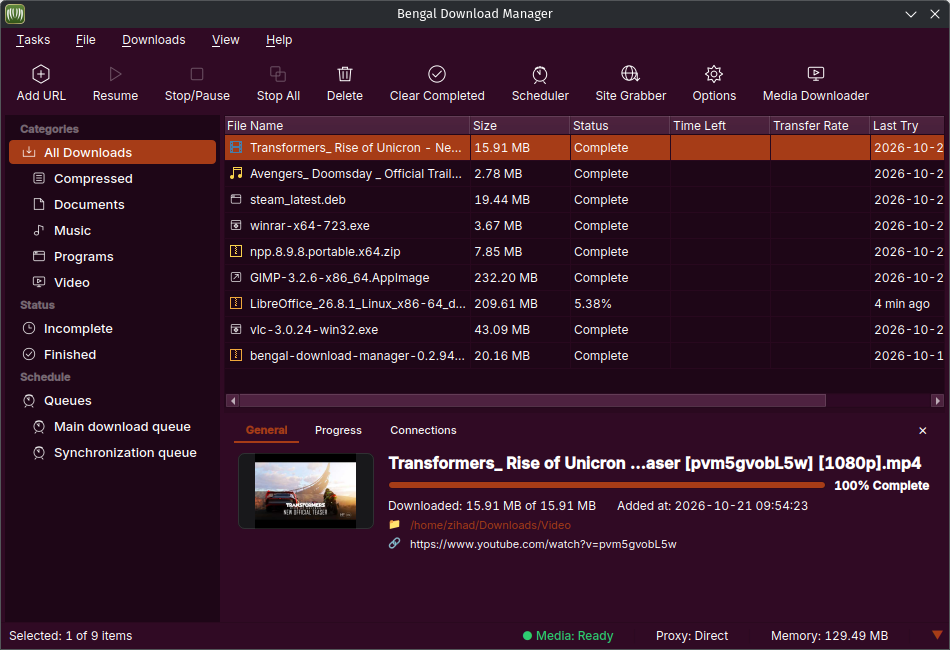The width and height of the screenshot is (950, 650).
Task: Show Incomplete downloads
Action: click(112, 328)
